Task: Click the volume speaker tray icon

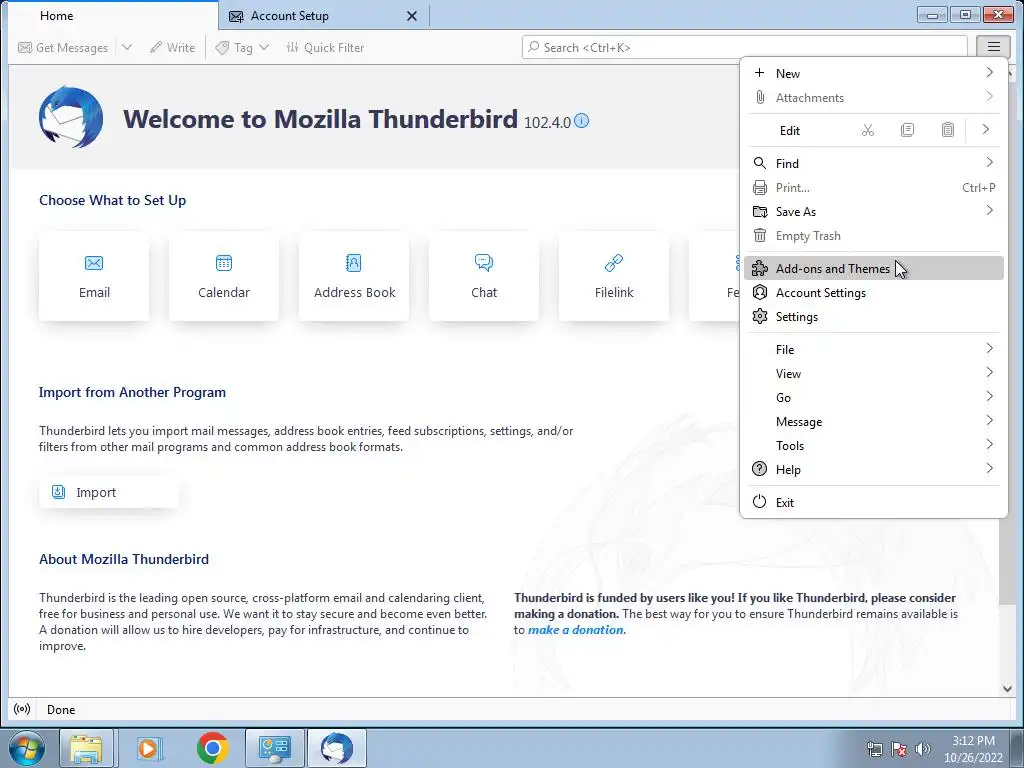Action: (922, 749)
